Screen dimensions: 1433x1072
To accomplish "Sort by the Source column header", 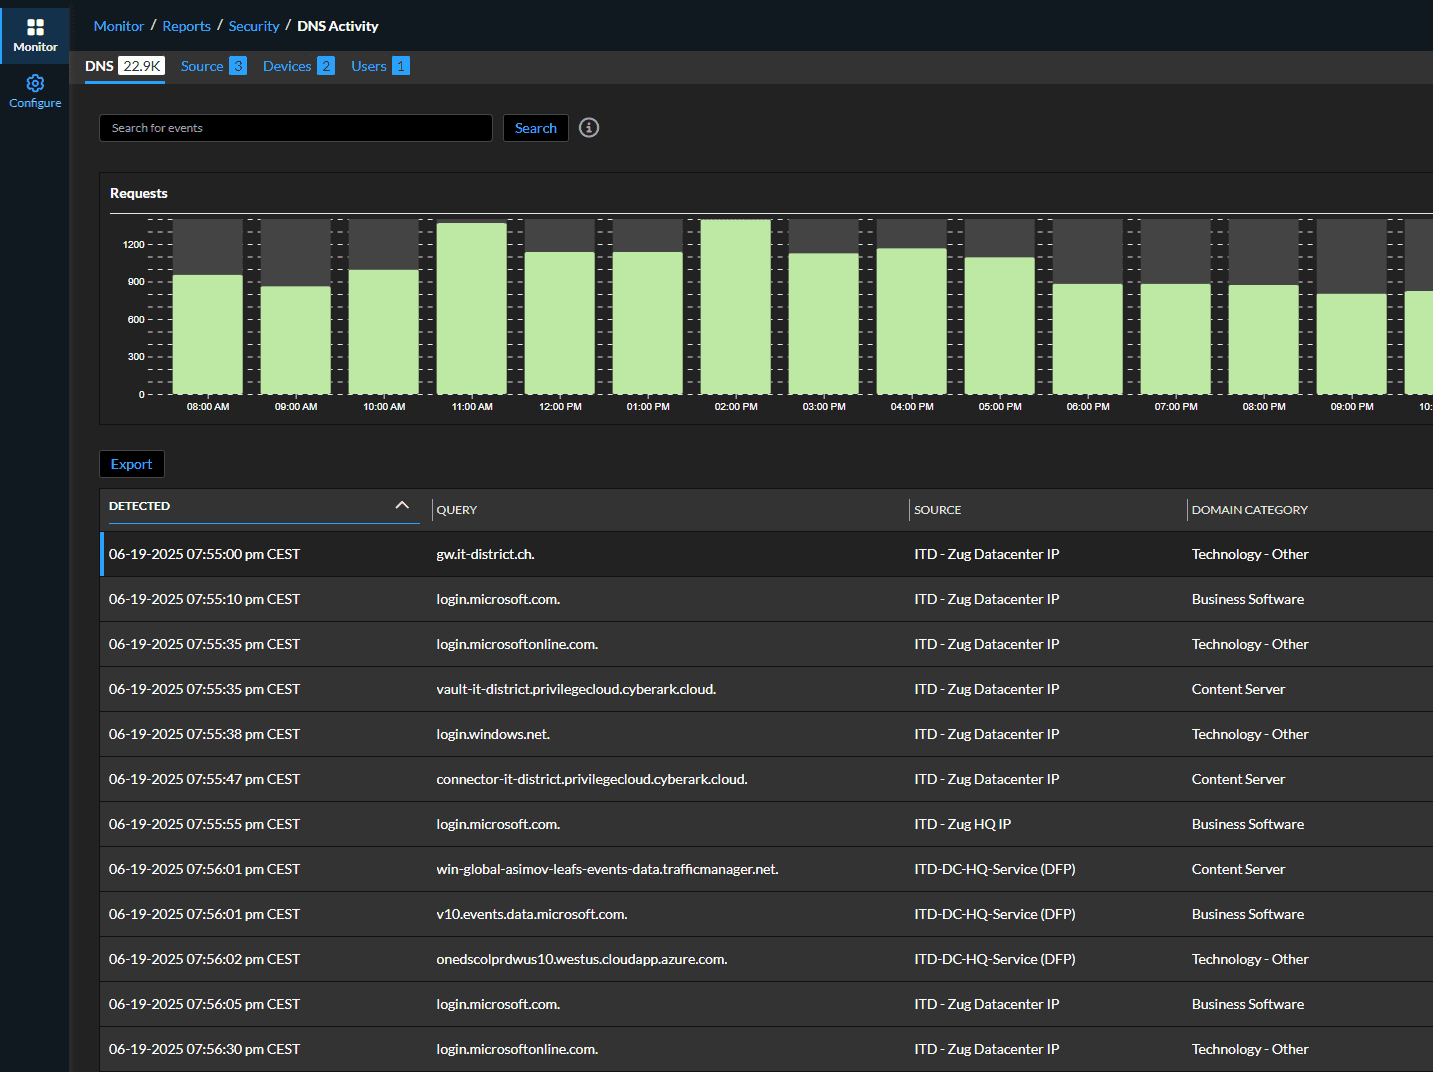I will coord(938,510).
